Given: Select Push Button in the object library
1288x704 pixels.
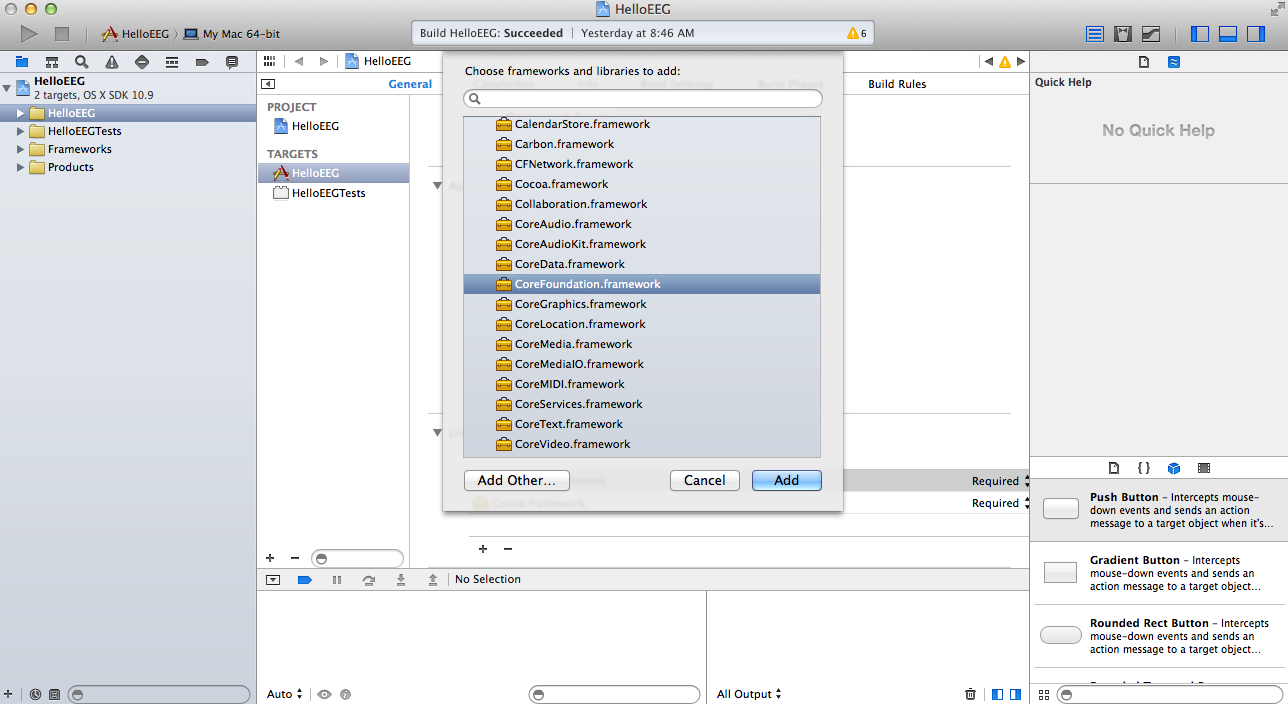Looking at the screenshot, I should click(1159, 510).
